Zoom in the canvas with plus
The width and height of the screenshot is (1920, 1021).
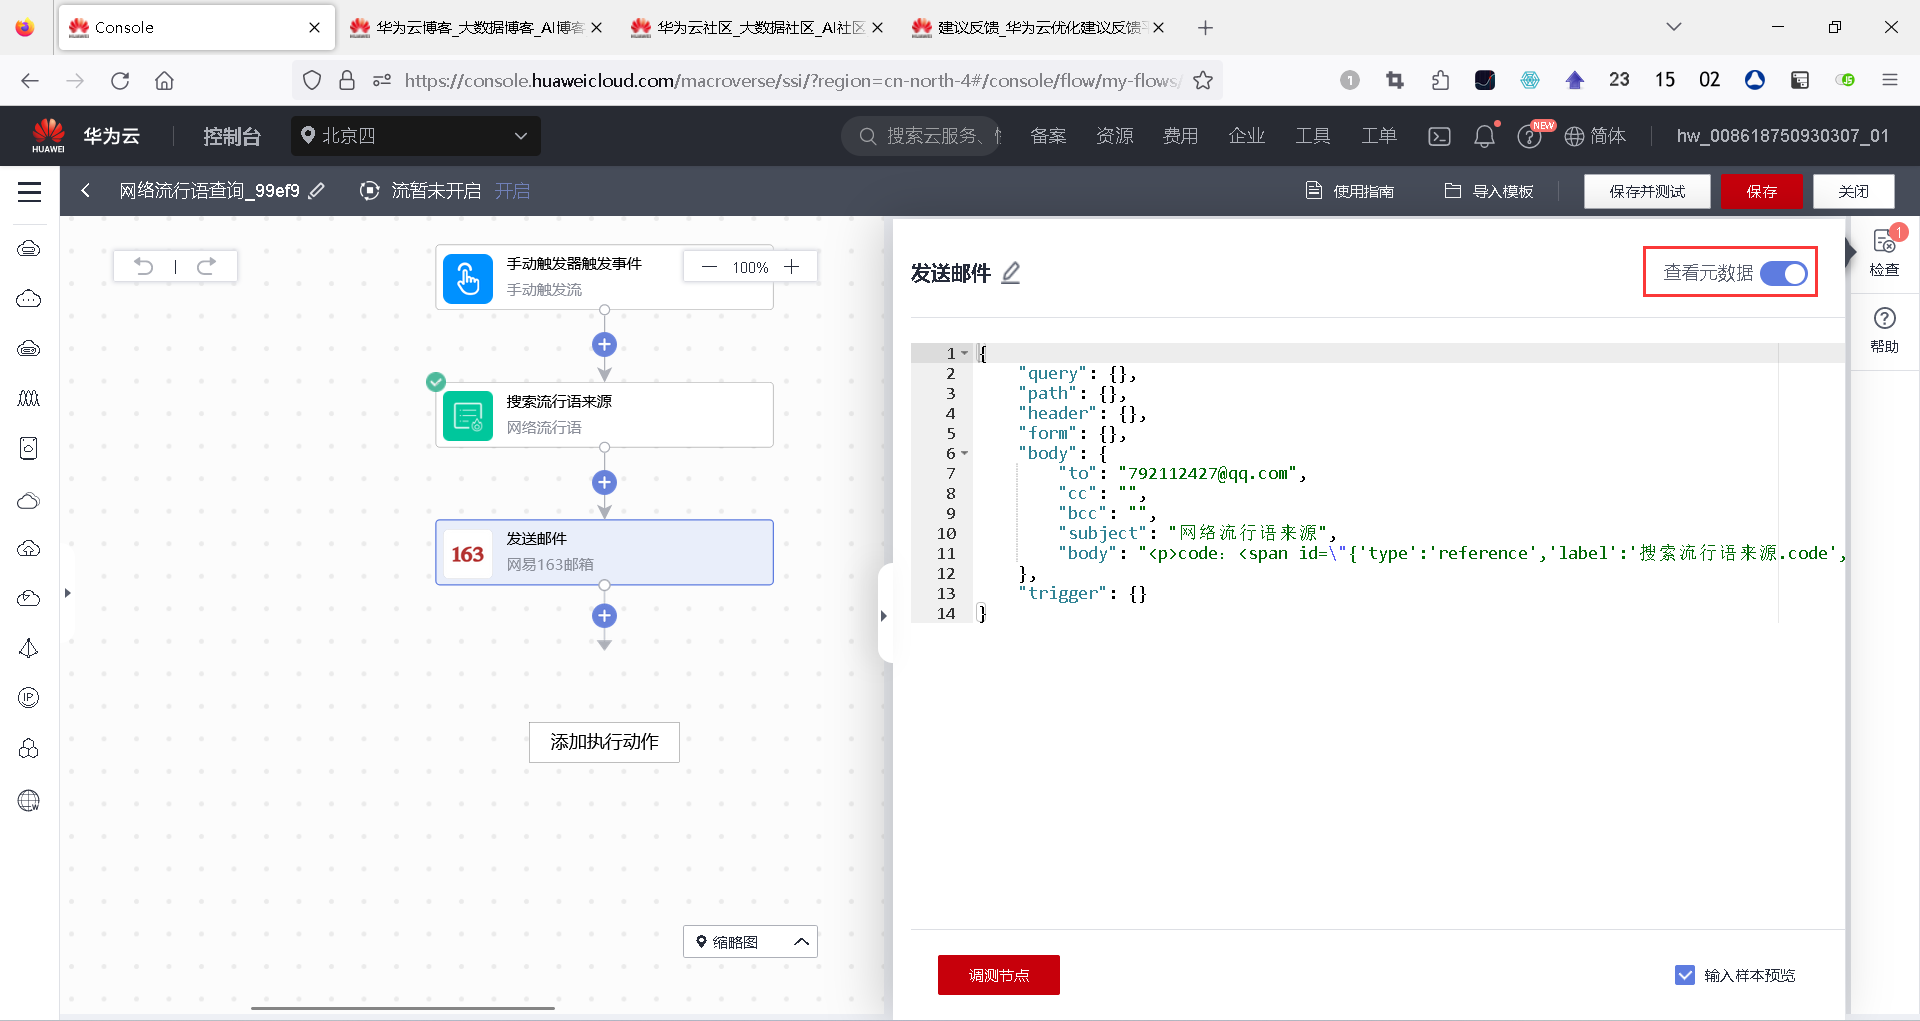tap(792, 267)
